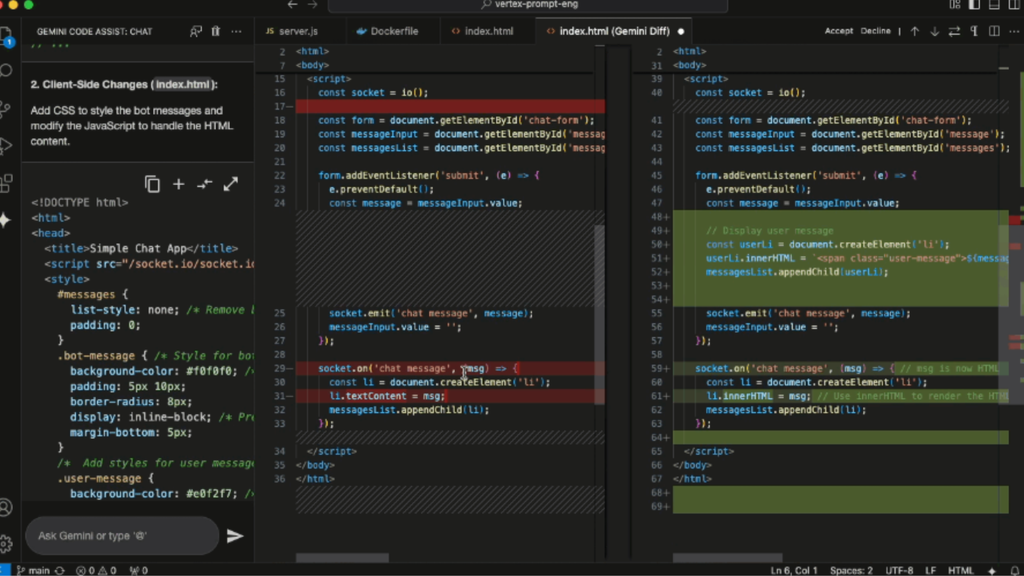Insert code snippet with plus icon

pyautogui.click(x=178, y=184)
